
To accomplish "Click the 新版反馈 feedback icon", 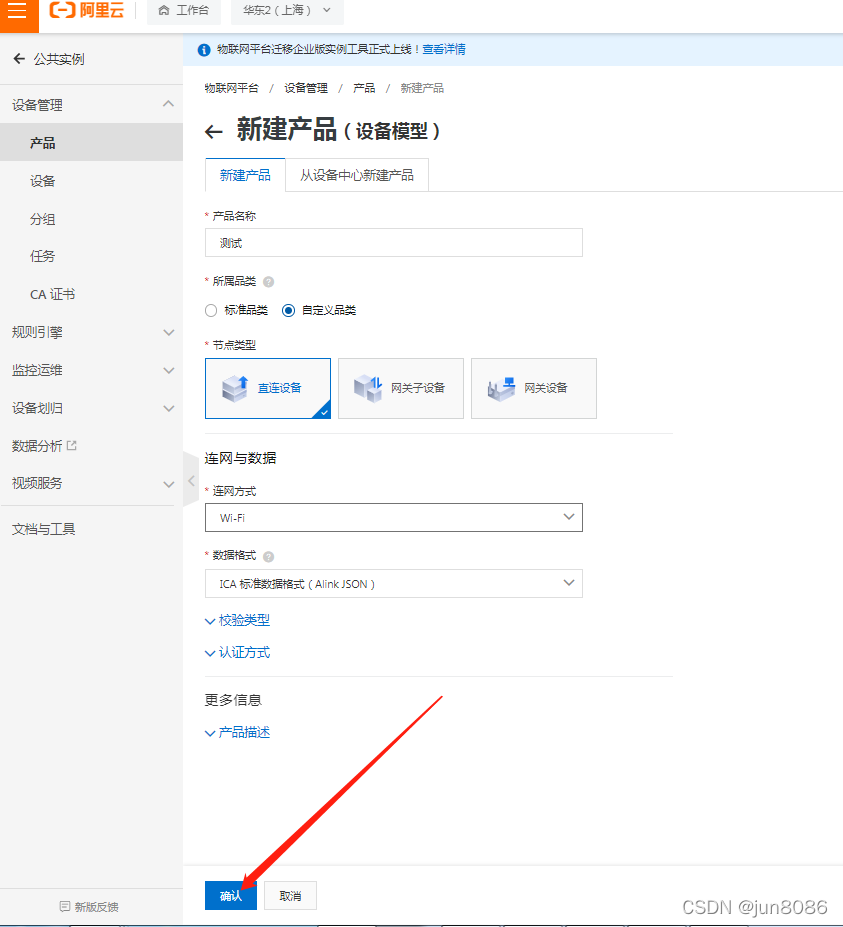I will point(63,904).
